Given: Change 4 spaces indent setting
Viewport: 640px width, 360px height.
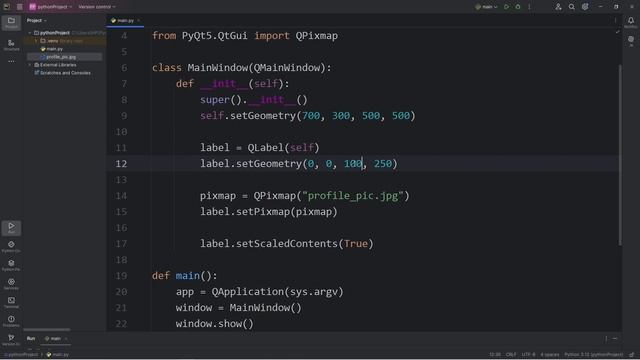Looking at the screenshot, I should pyautogui.click(x=550, y=355).
